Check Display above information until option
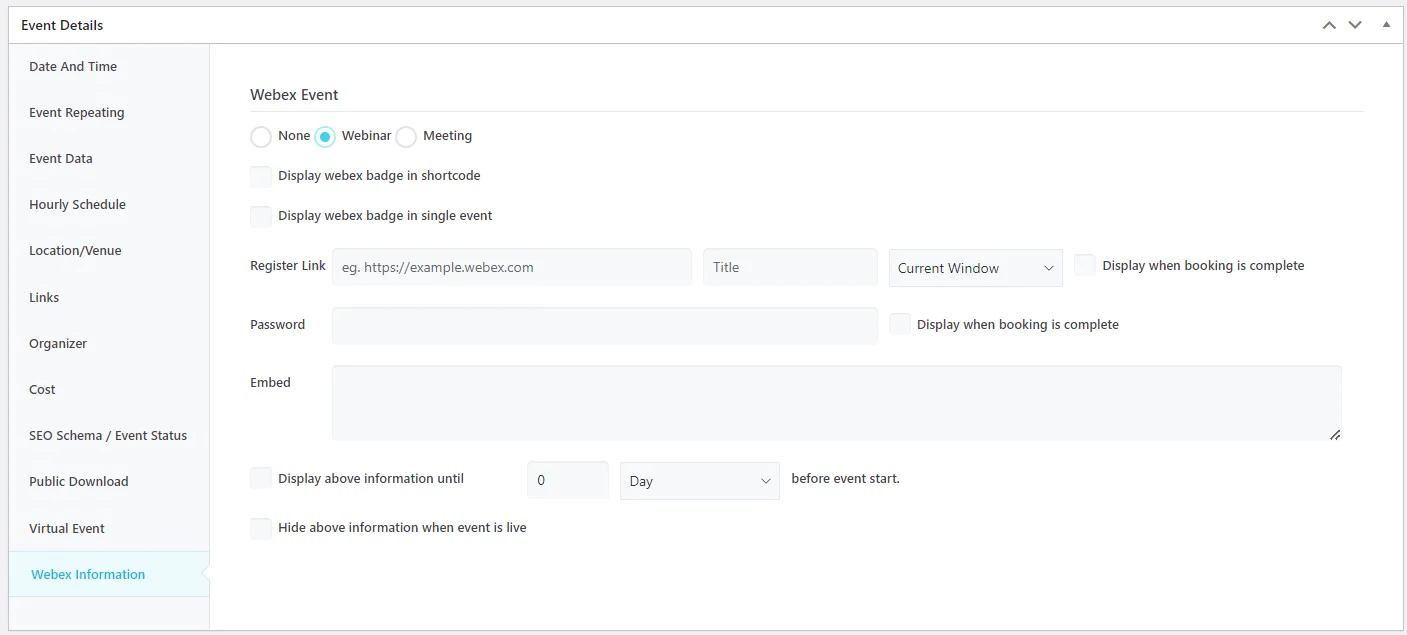This screenshot has height=635, width=1407. 261,479
